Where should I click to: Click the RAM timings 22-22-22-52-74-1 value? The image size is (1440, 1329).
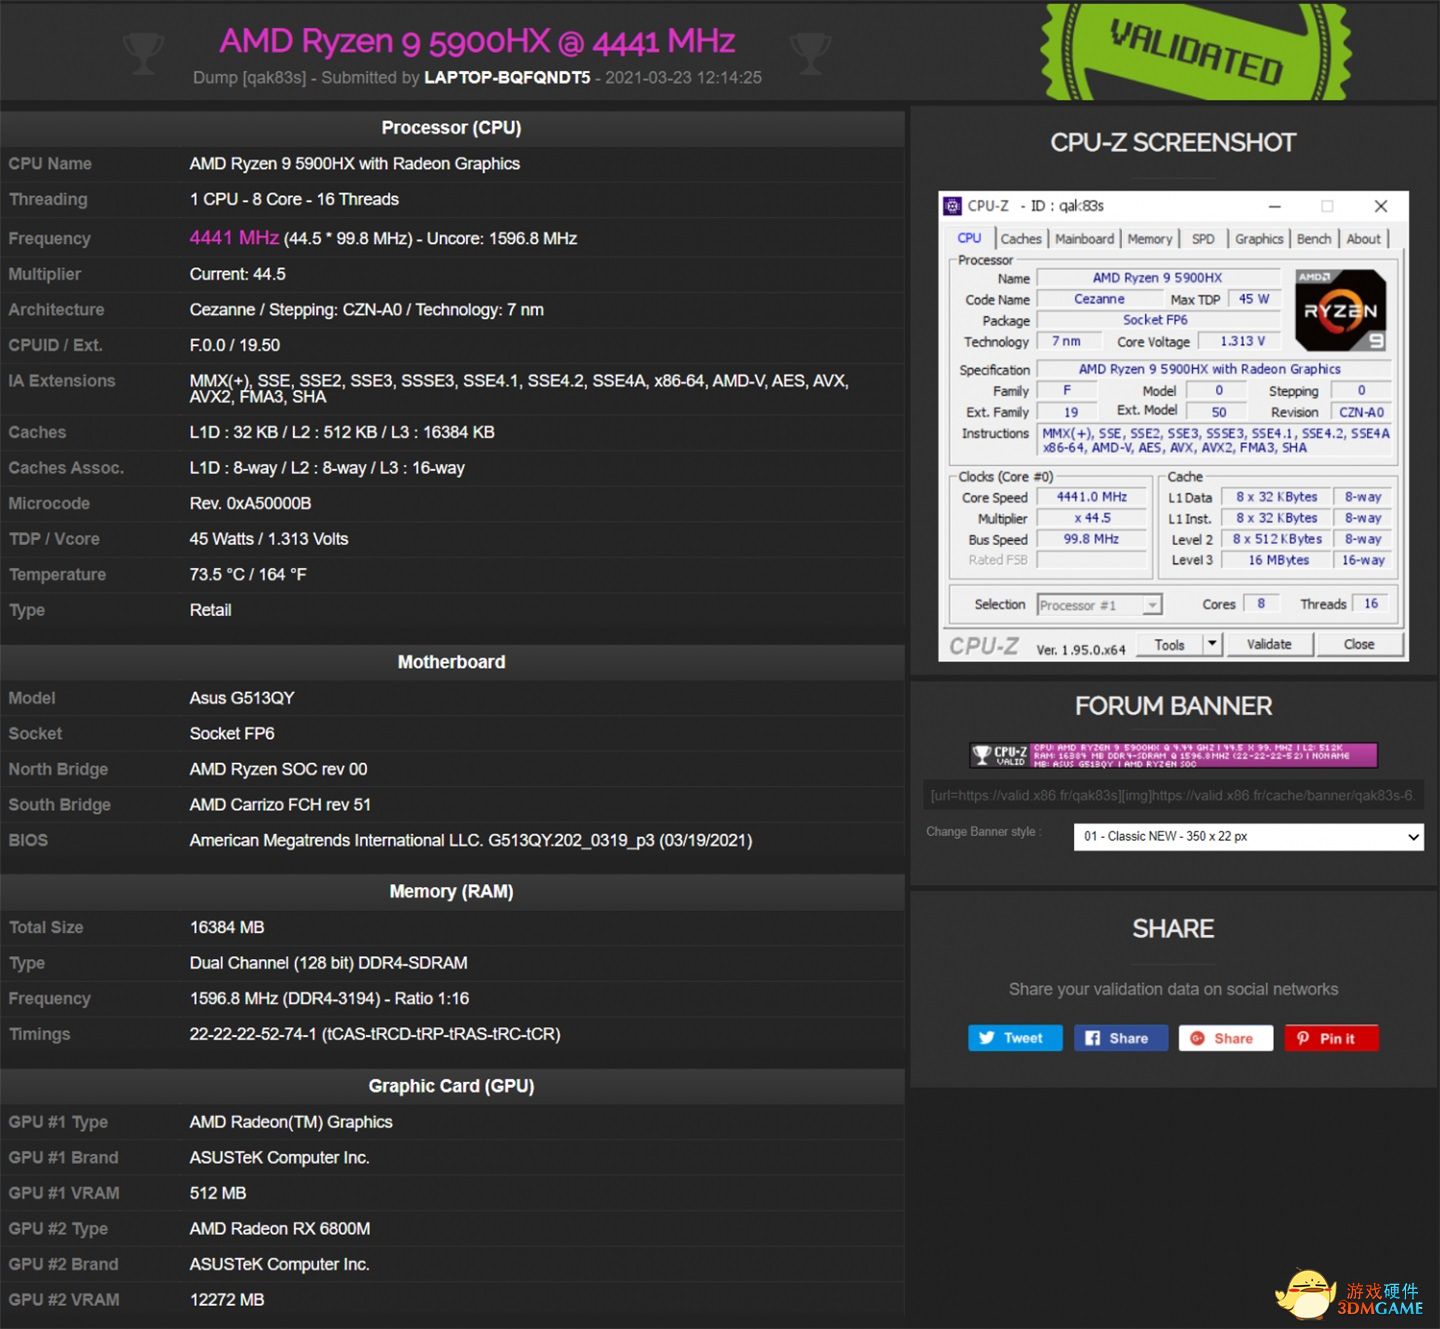(375, 1034)
